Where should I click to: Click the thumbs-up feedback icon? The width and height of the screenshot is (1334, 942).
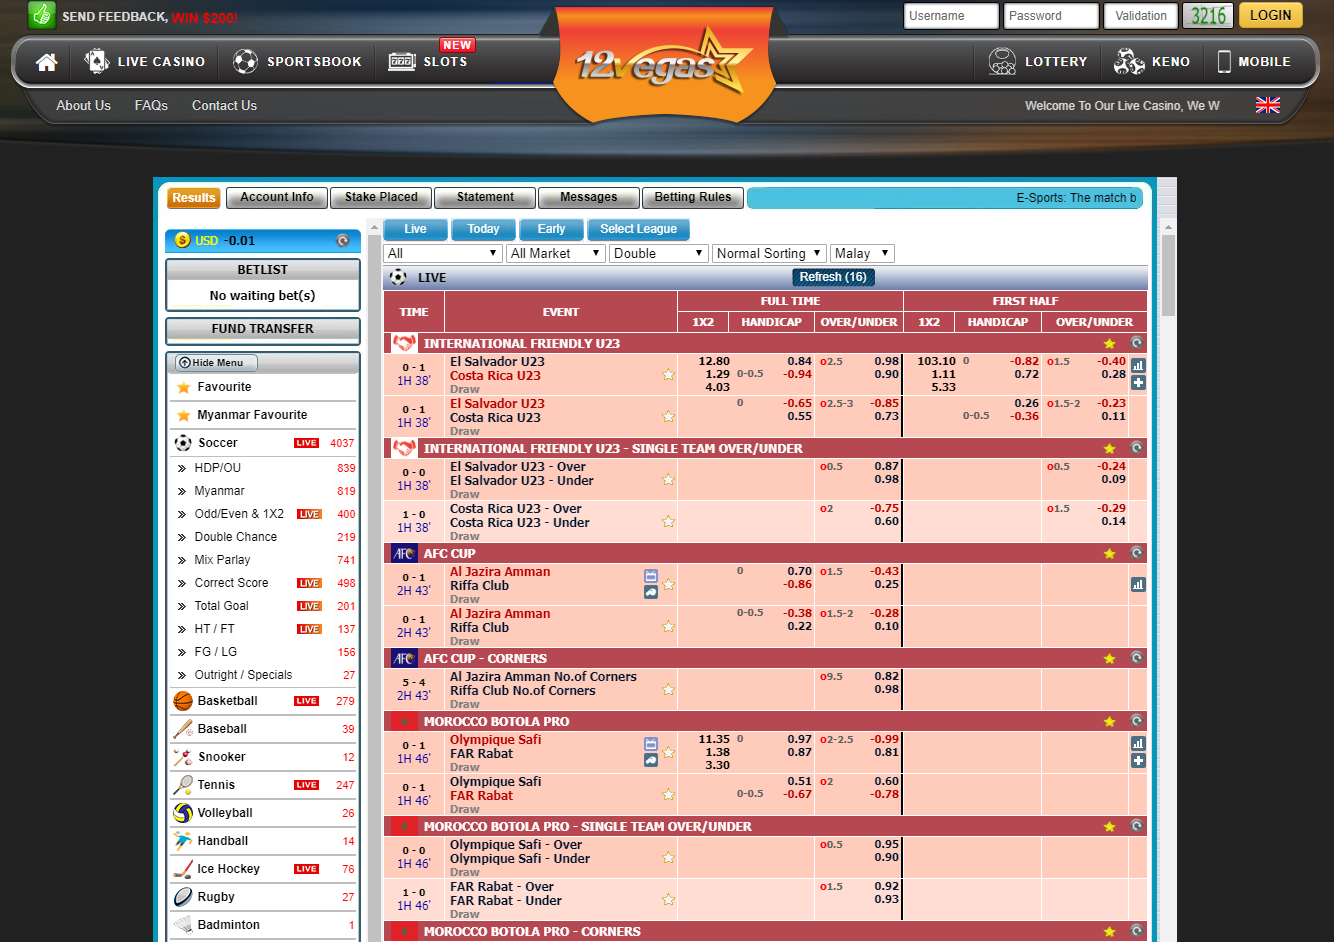pos(42,15)
